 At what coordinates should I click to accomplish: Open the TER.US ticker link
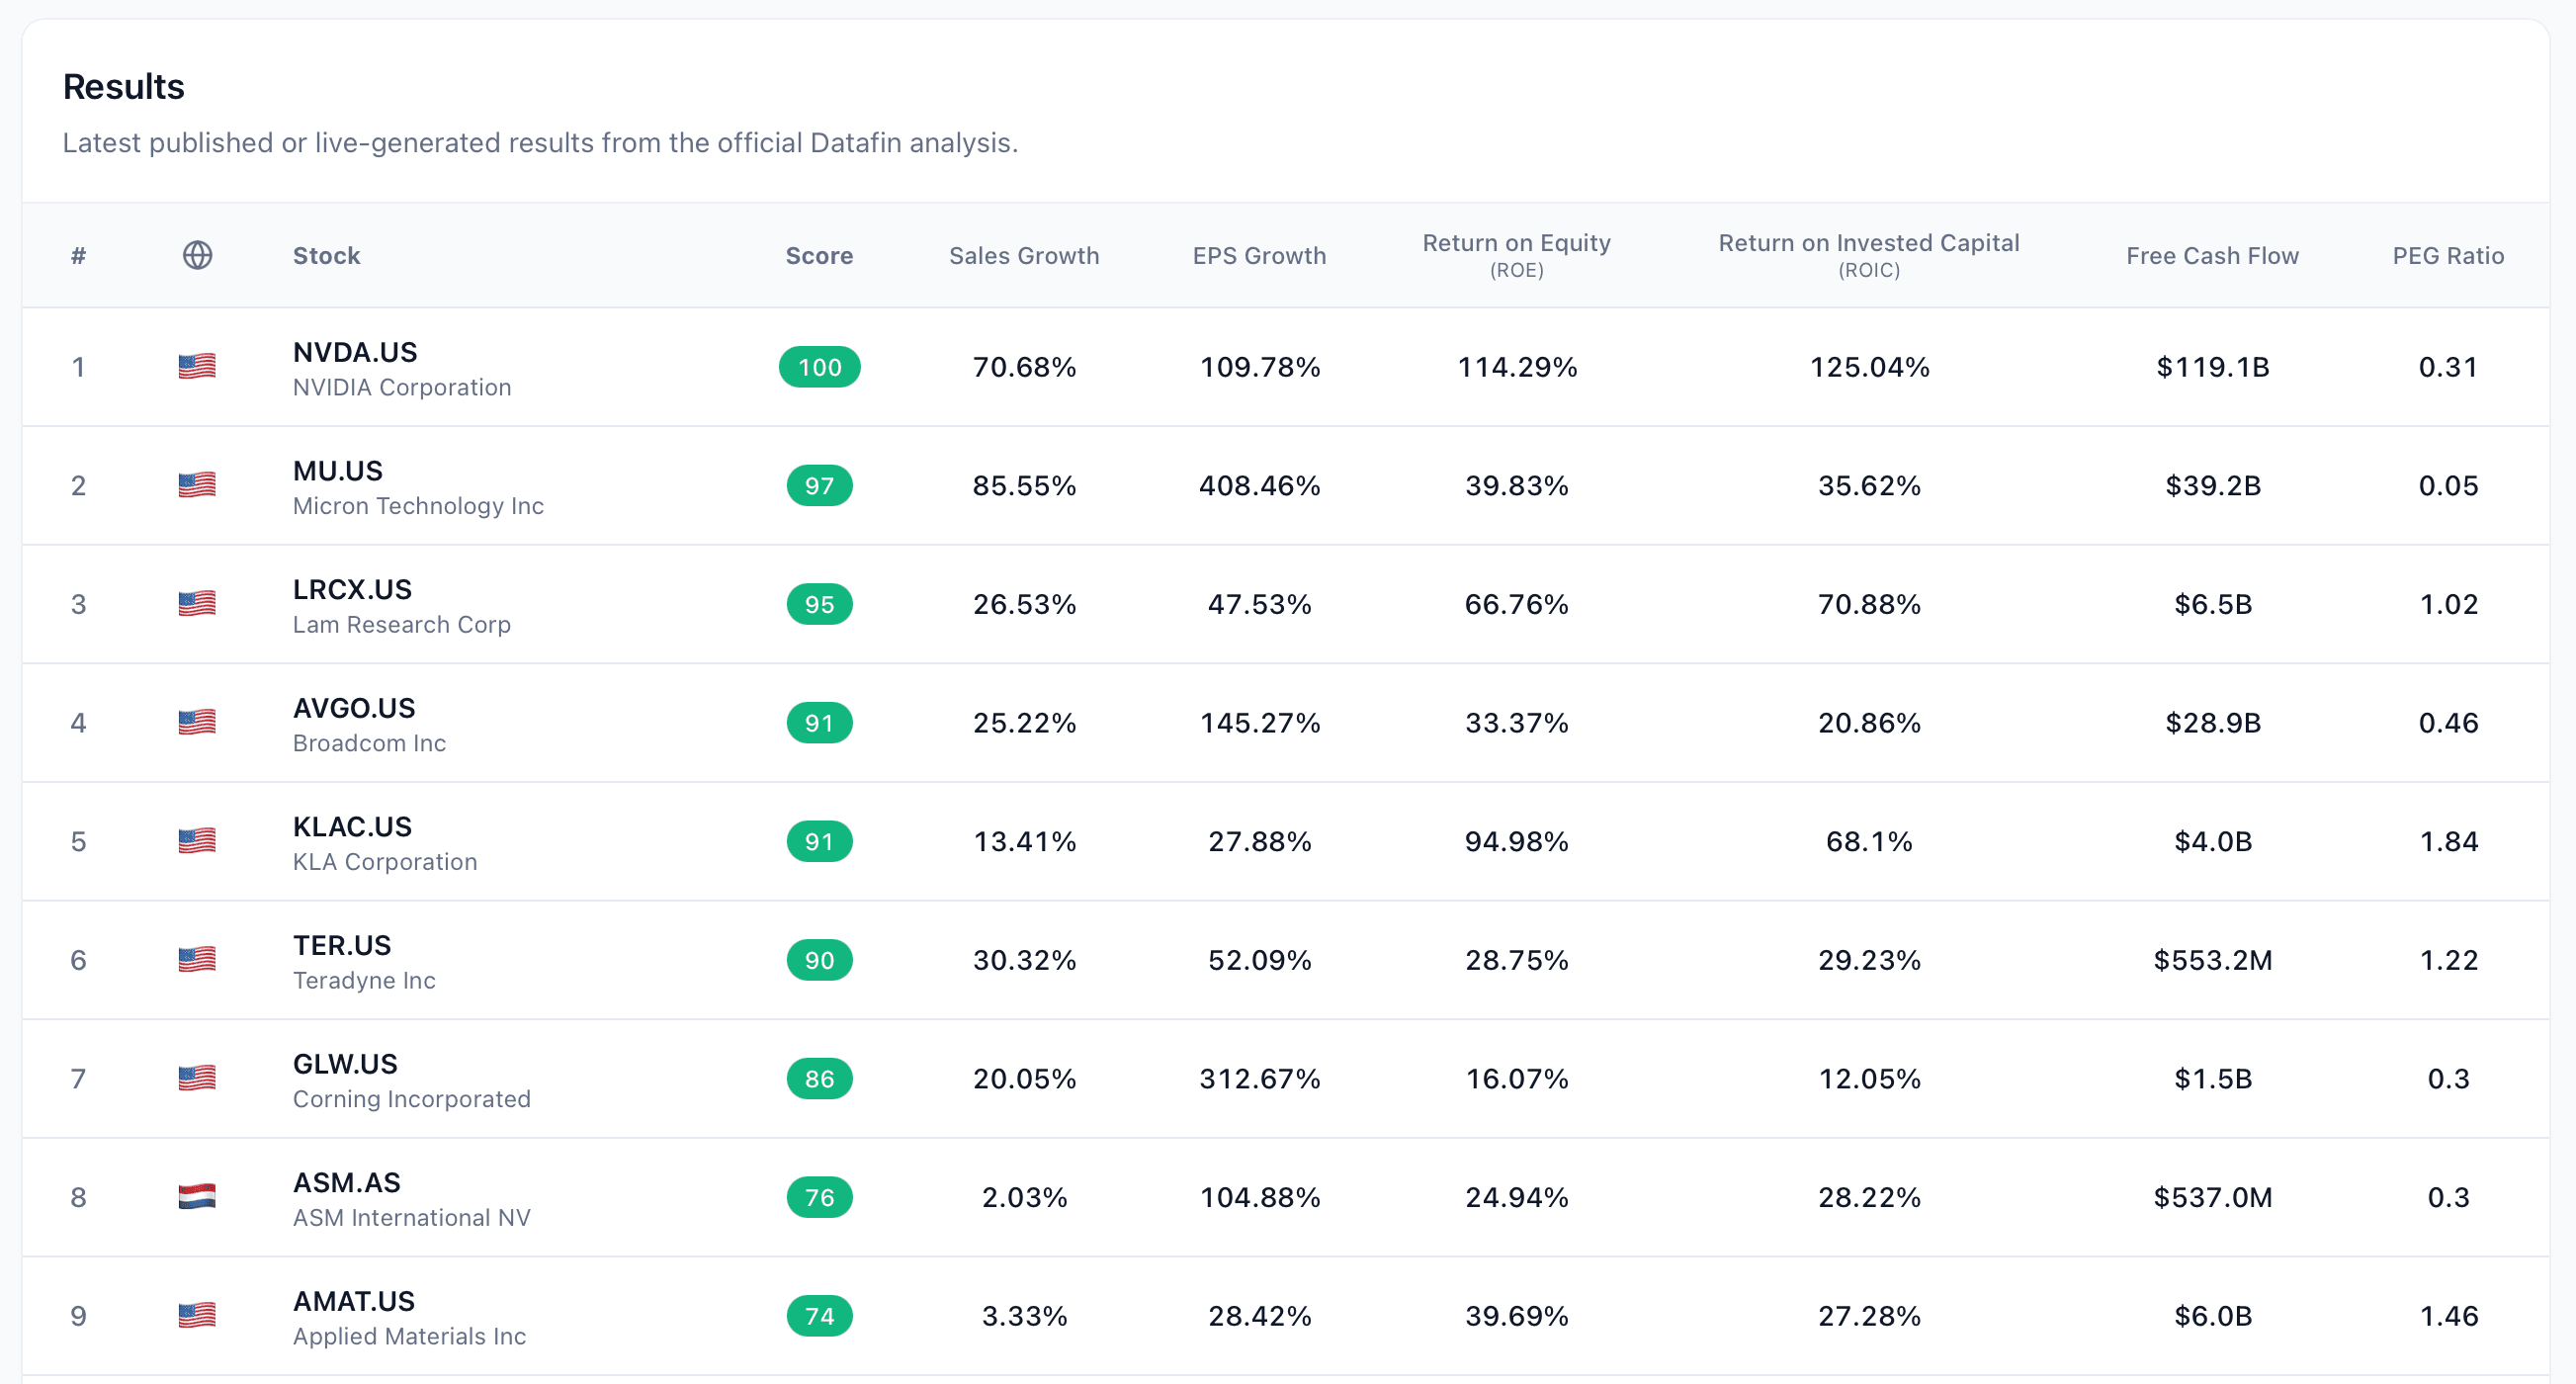tap(342, 945)
